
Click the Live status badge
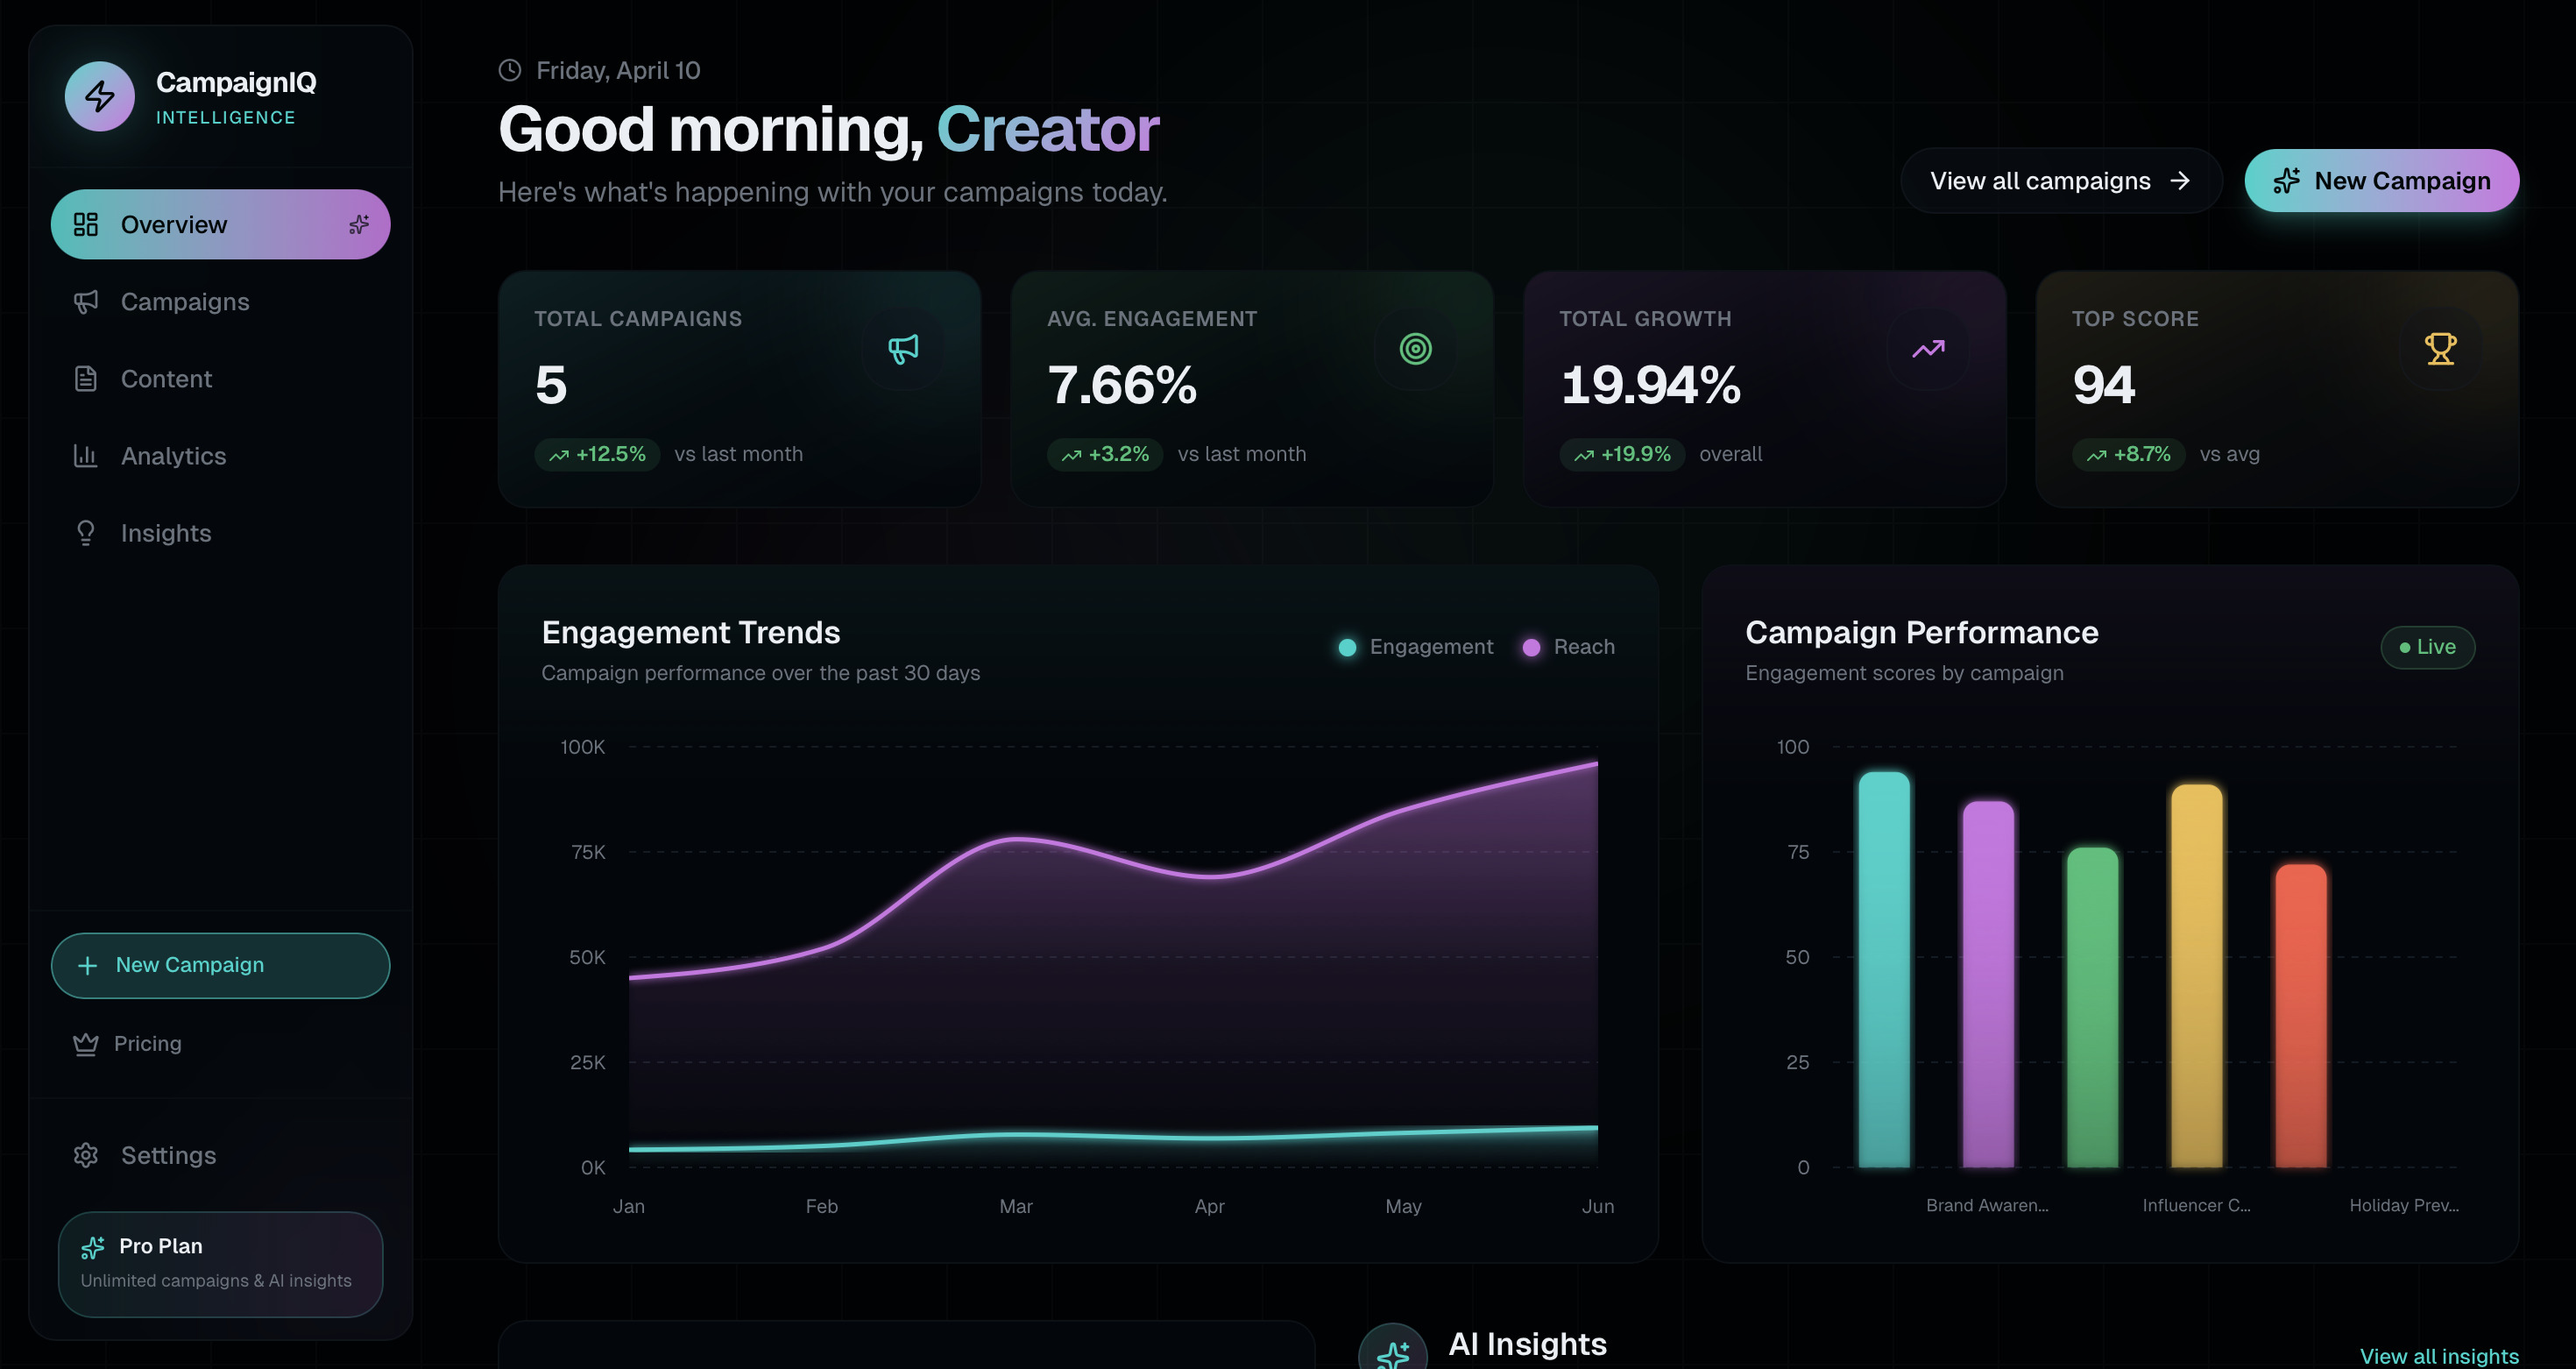click(x=2427, y=647)
